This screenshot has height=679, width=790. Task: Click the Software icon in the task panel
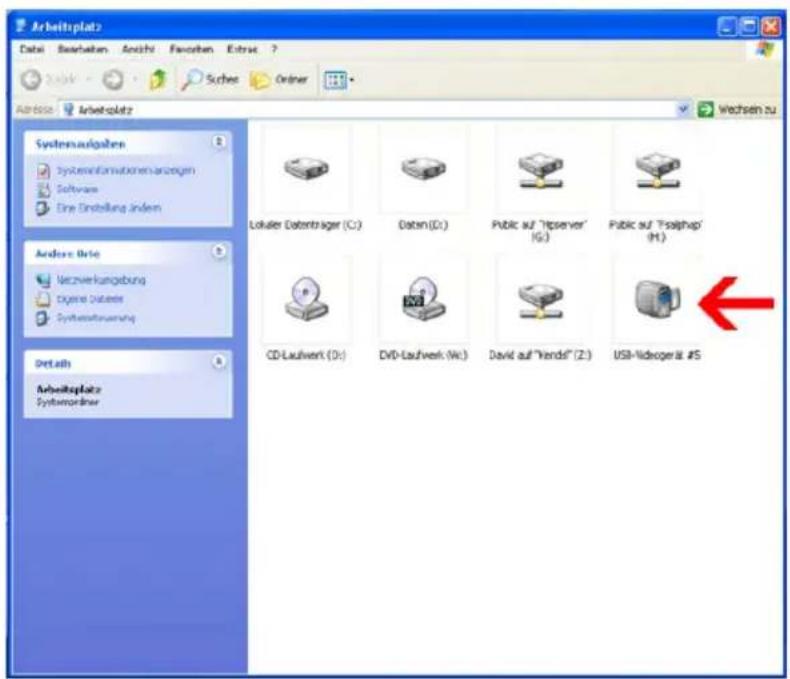(43, 189)
